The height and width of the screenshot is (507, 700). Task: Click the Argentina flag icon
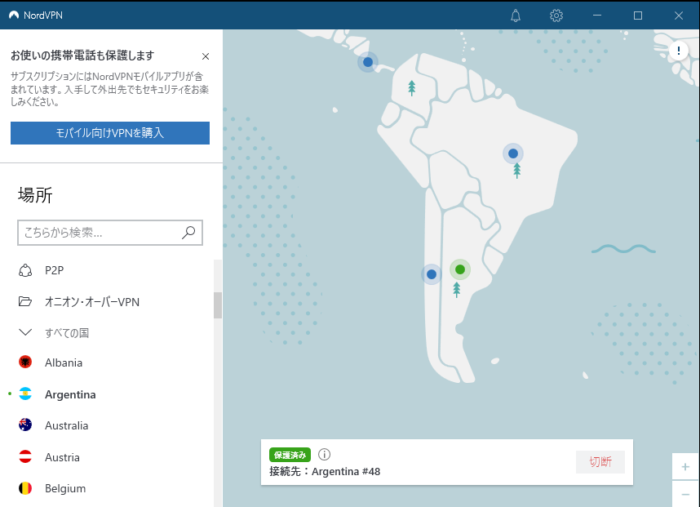[x=25, y=394]
